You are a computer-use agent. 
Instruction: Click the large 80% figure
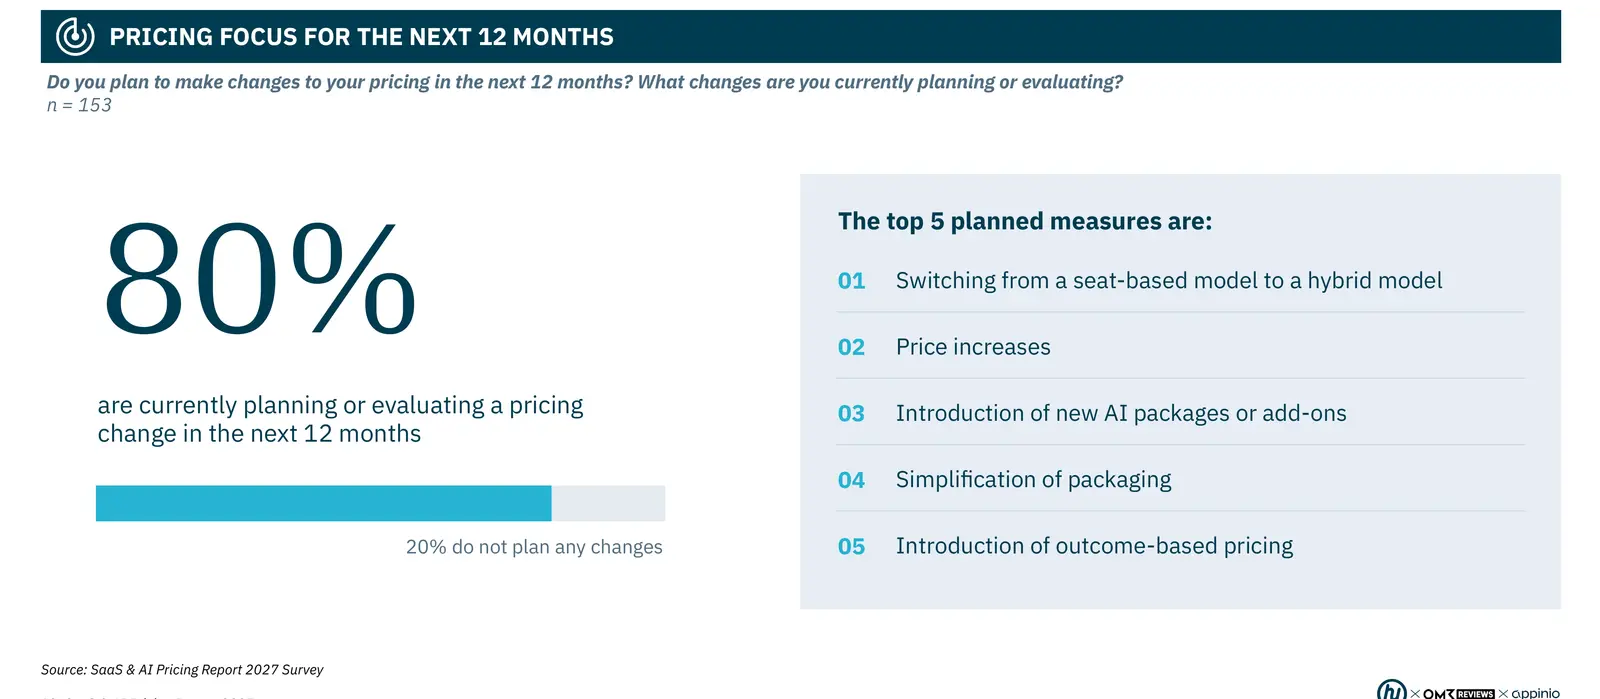click(259, 279)
